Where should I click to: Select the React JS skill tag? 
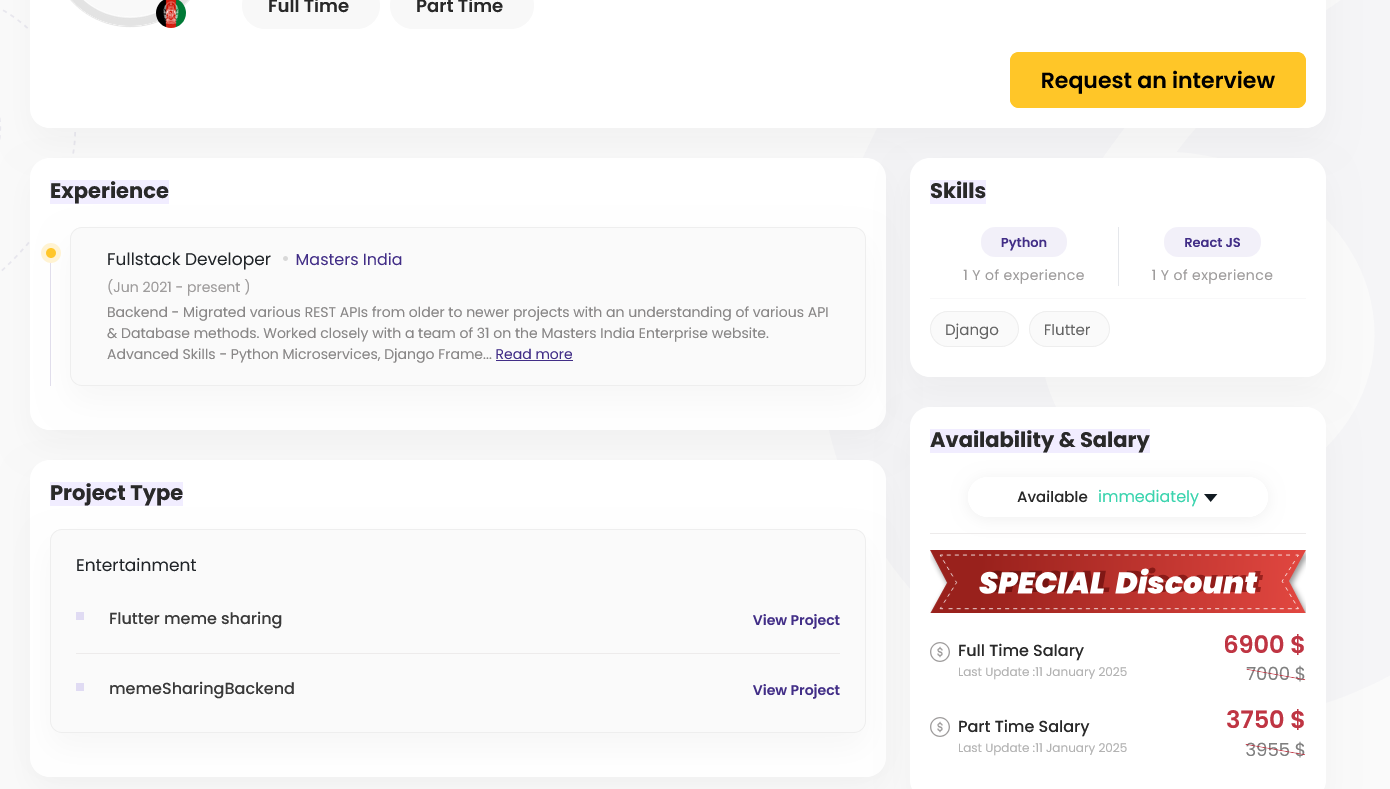(1212, 242)
